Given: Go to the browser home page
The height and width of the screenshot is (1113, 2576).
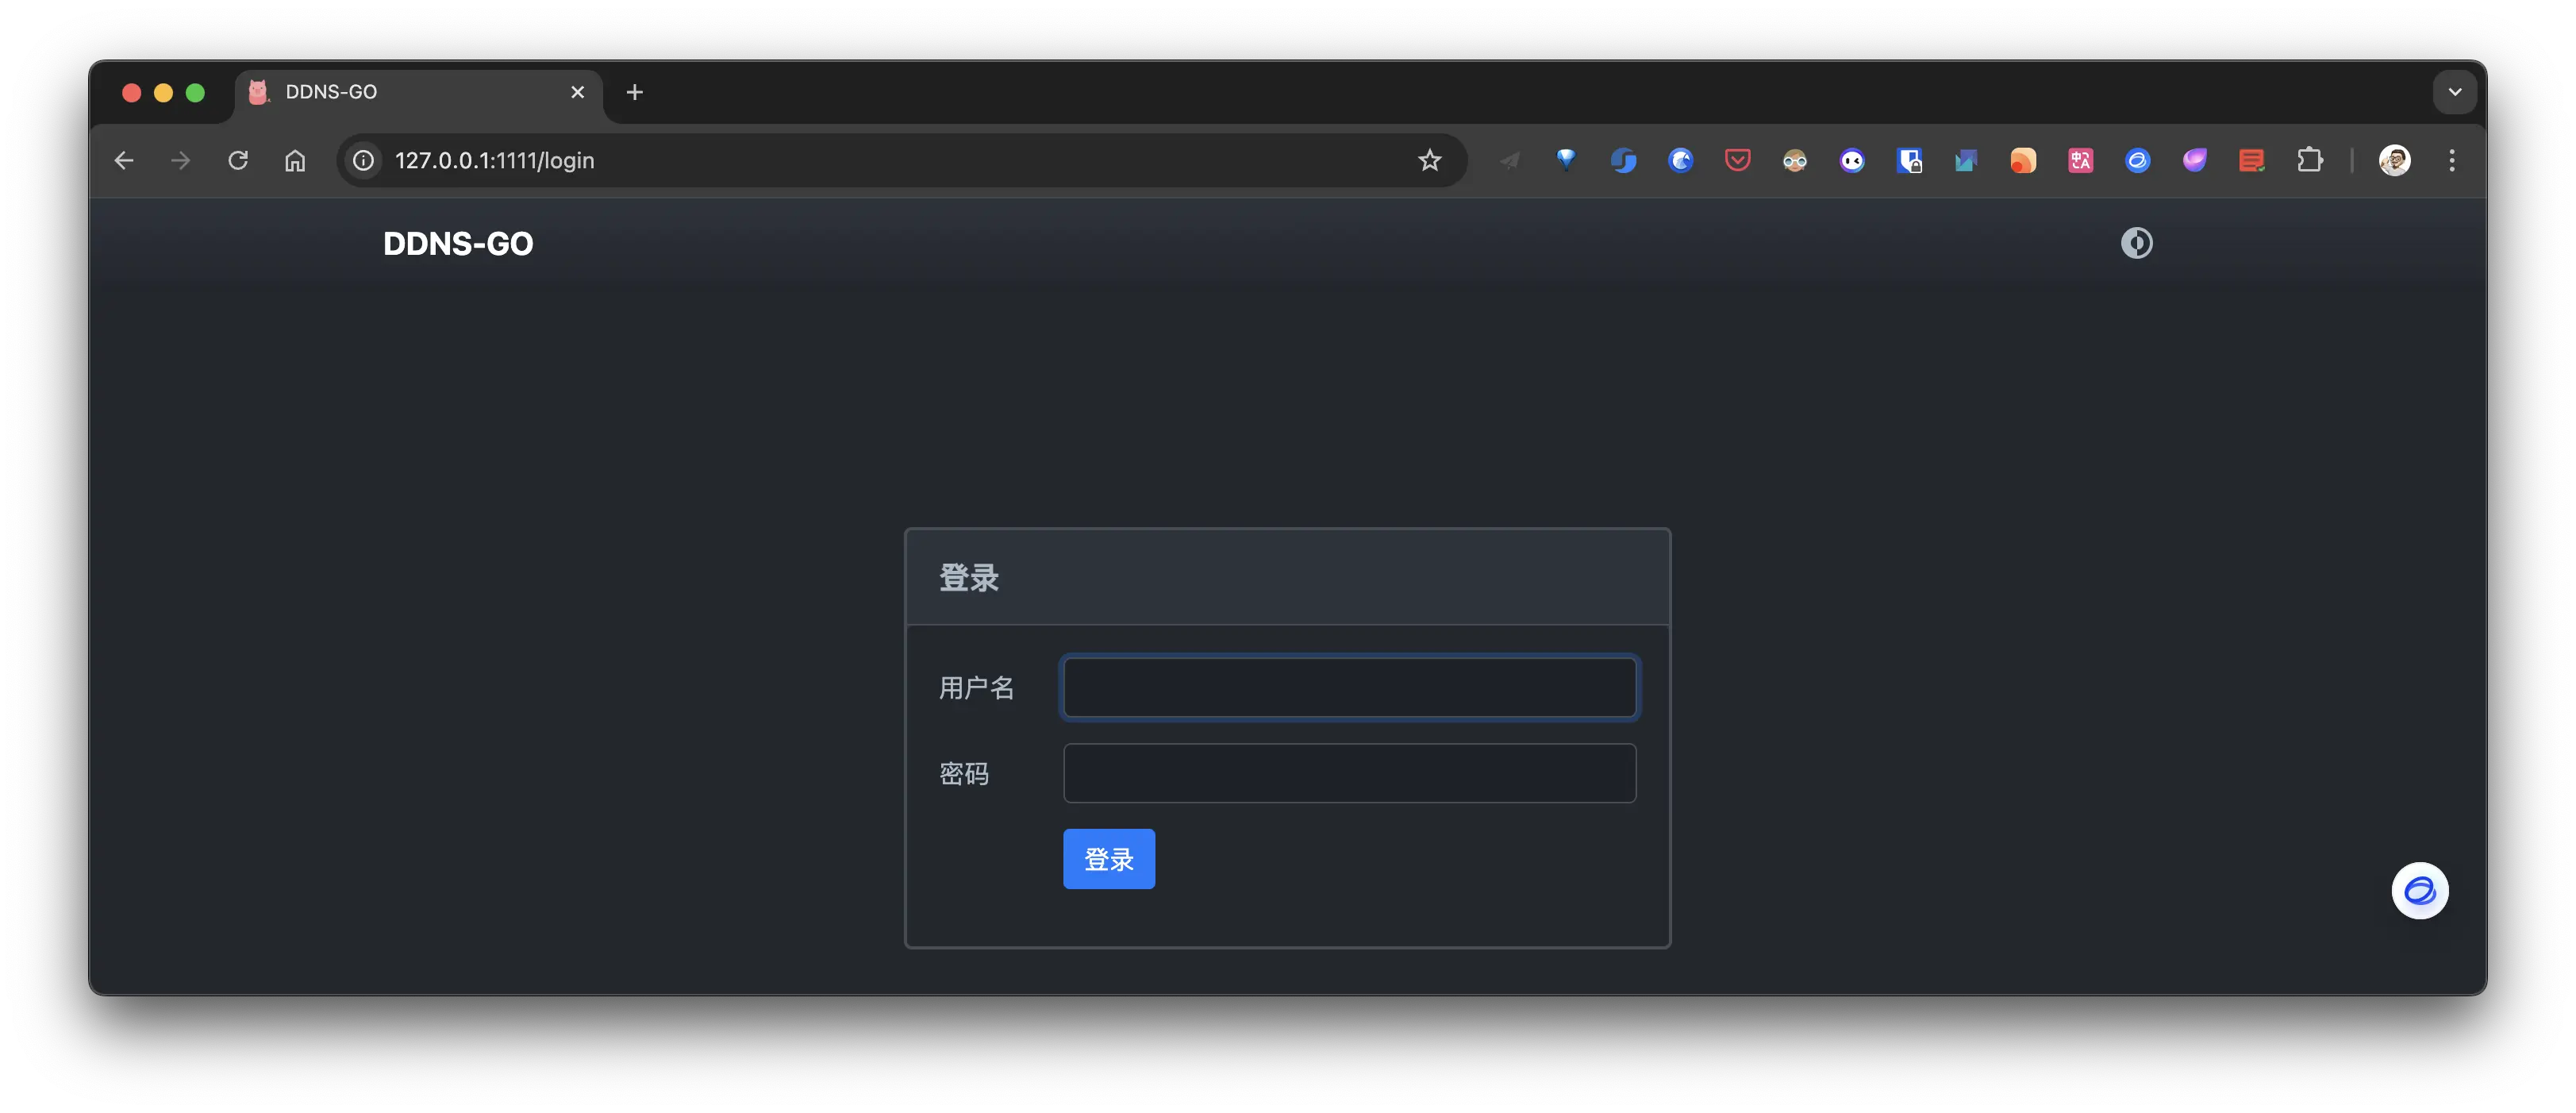Looking at the screenshot, I should [295, 160].
